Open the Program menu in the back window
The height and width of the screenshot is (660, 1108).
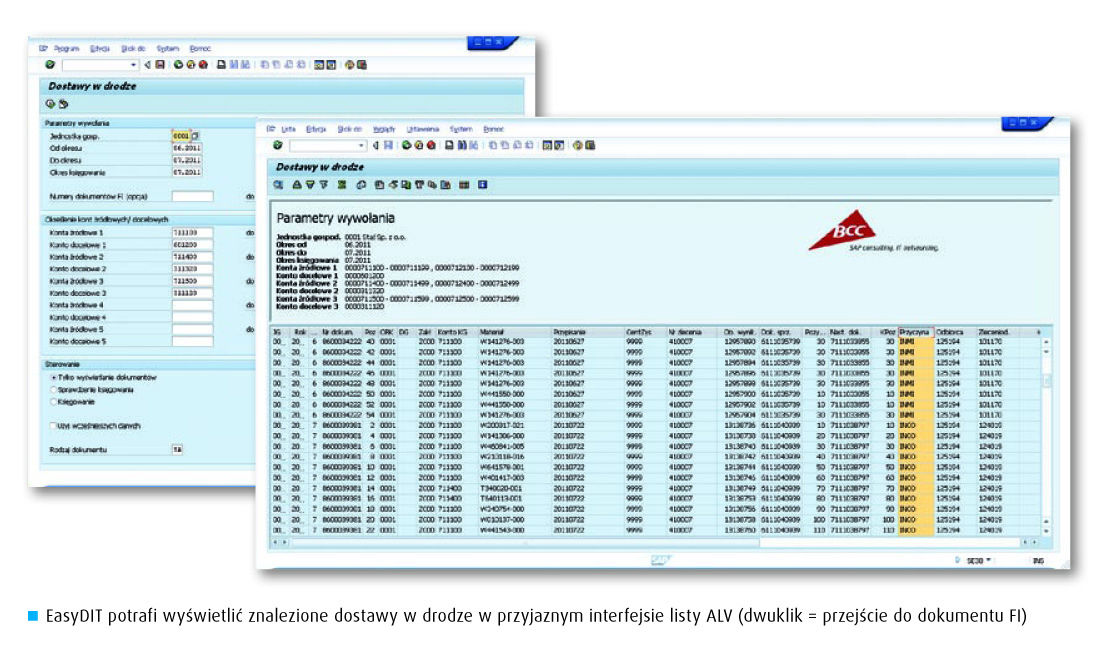(66, 48)
